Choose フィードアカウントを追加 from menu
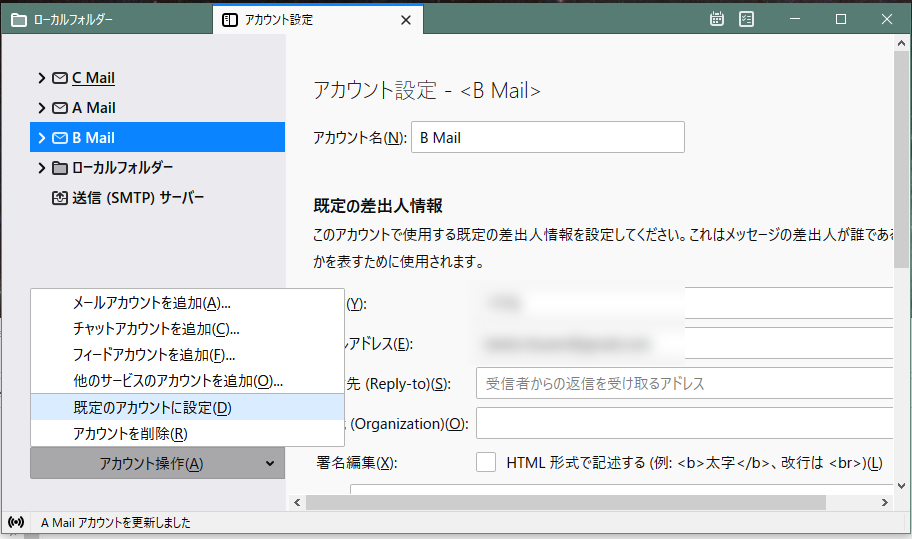Screen dimensions: 912x539 pos(187,355)
